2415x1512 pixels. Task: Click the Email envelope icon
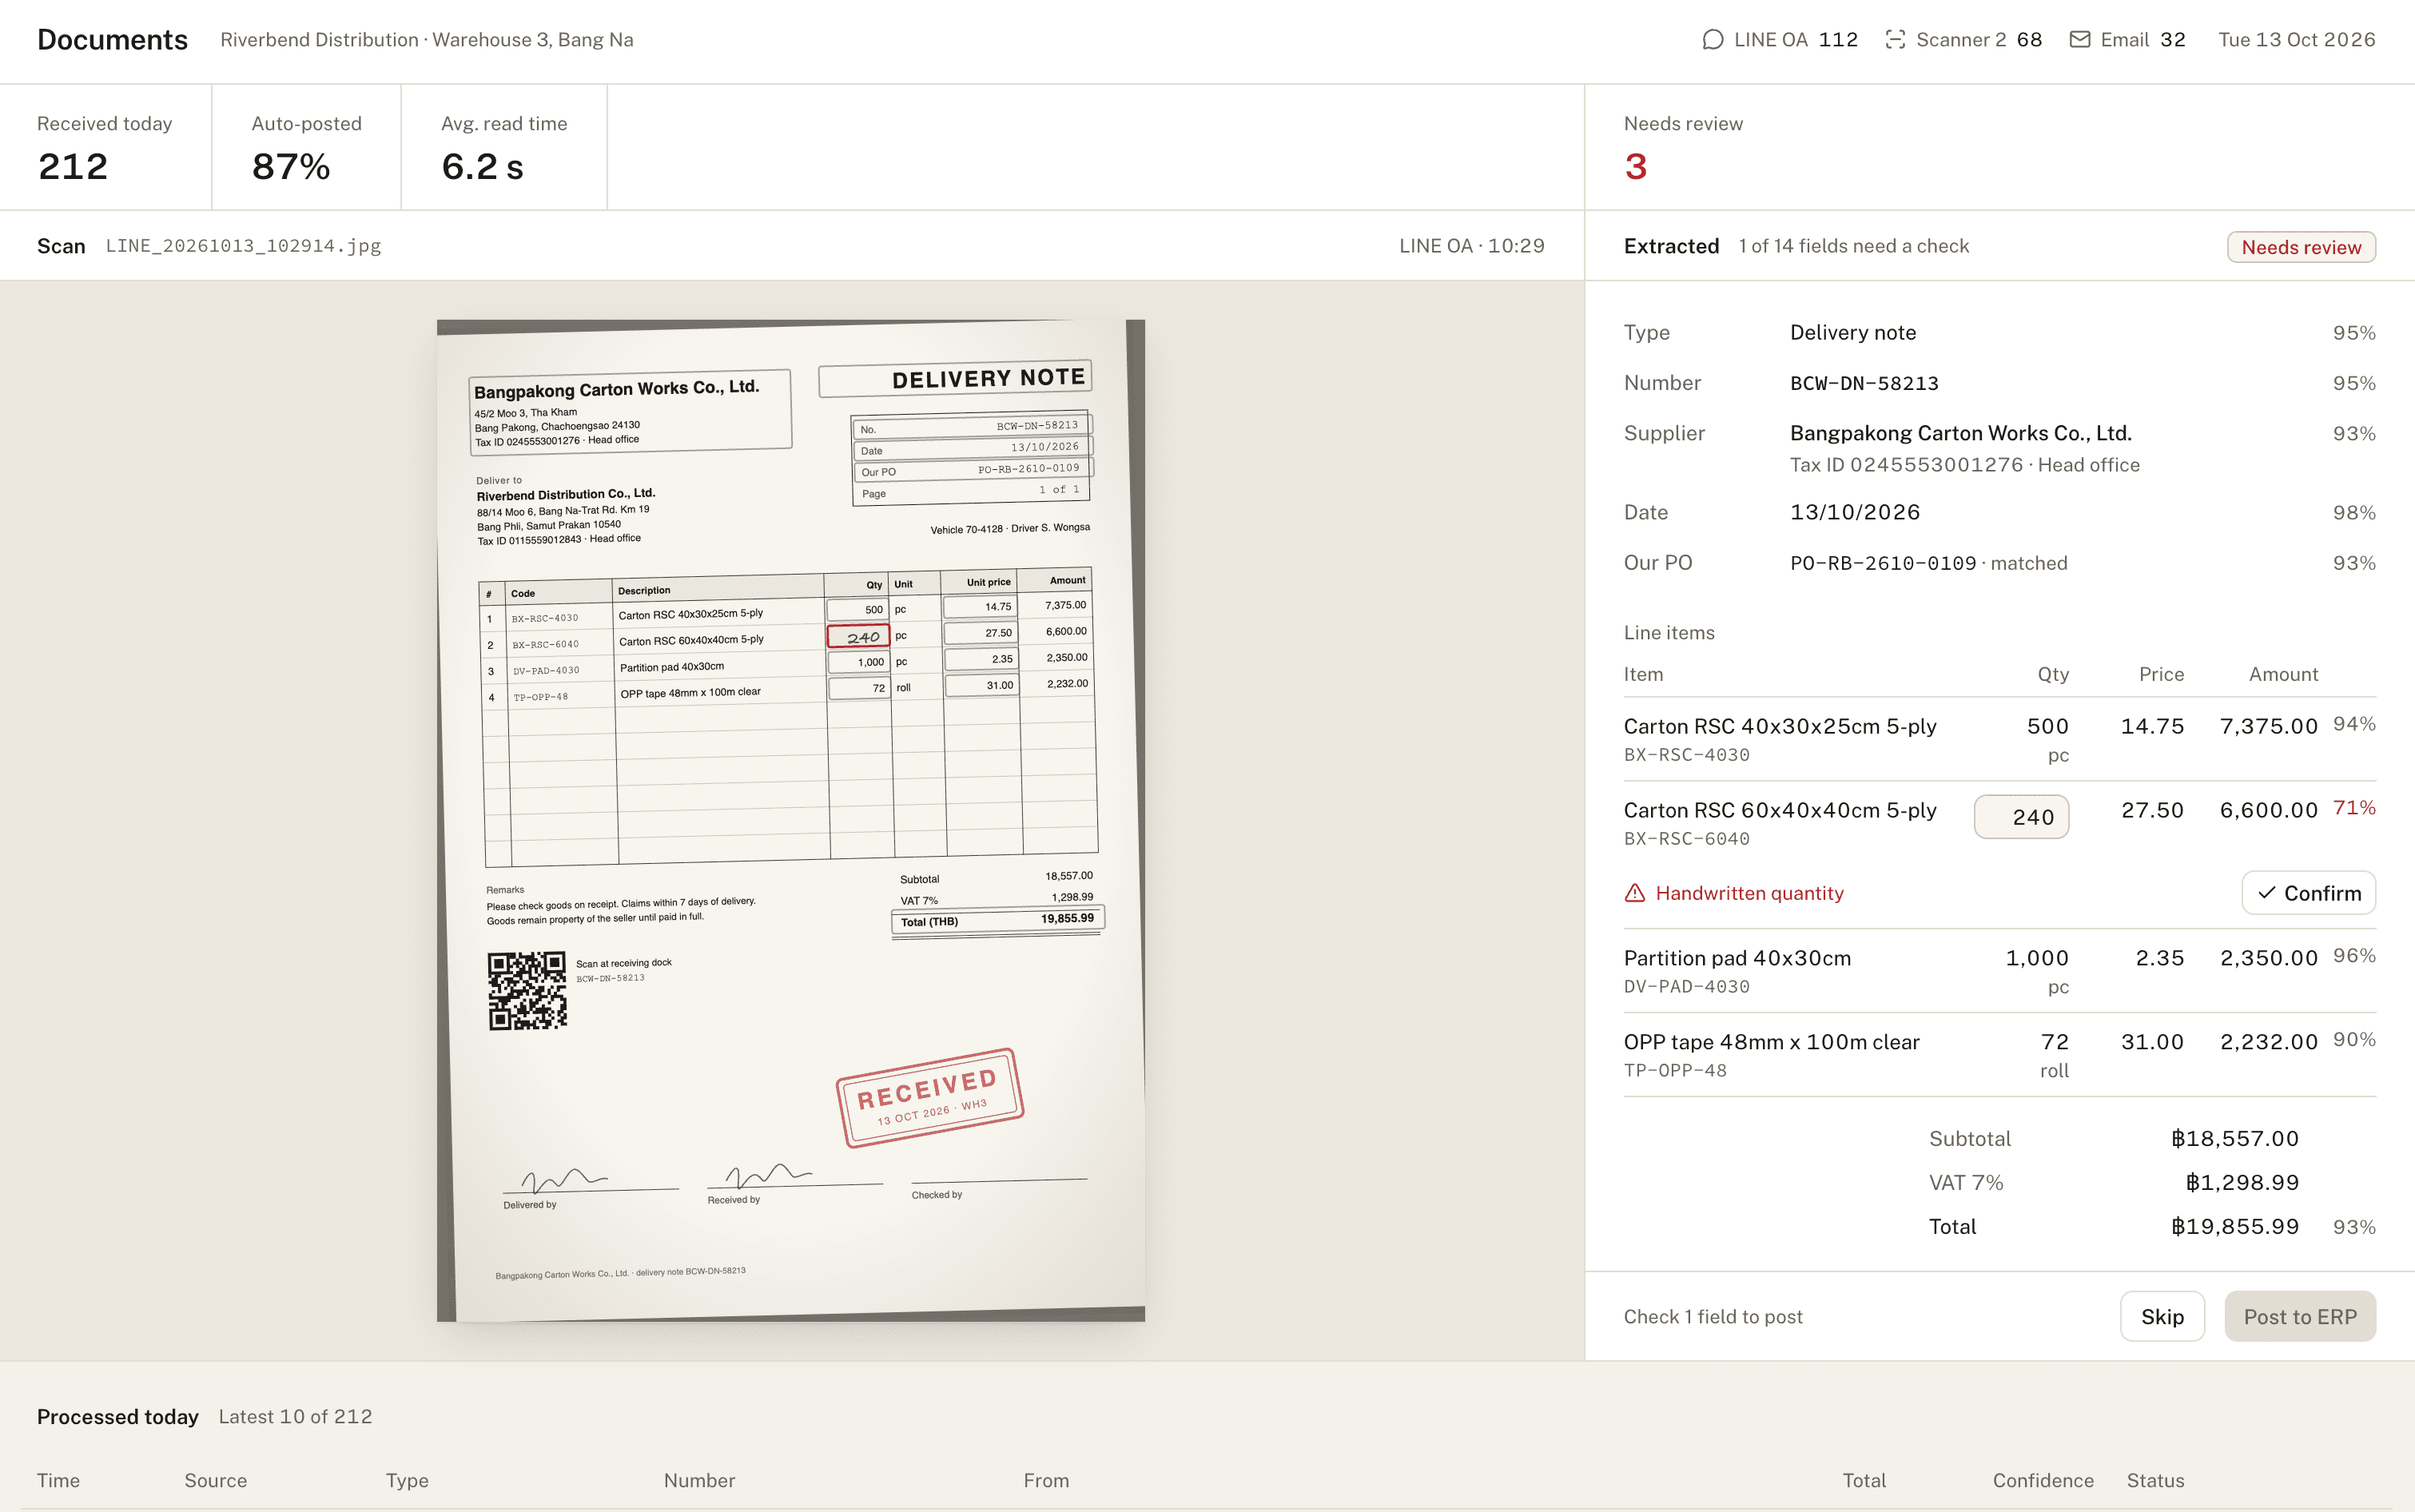(2079, 40)
